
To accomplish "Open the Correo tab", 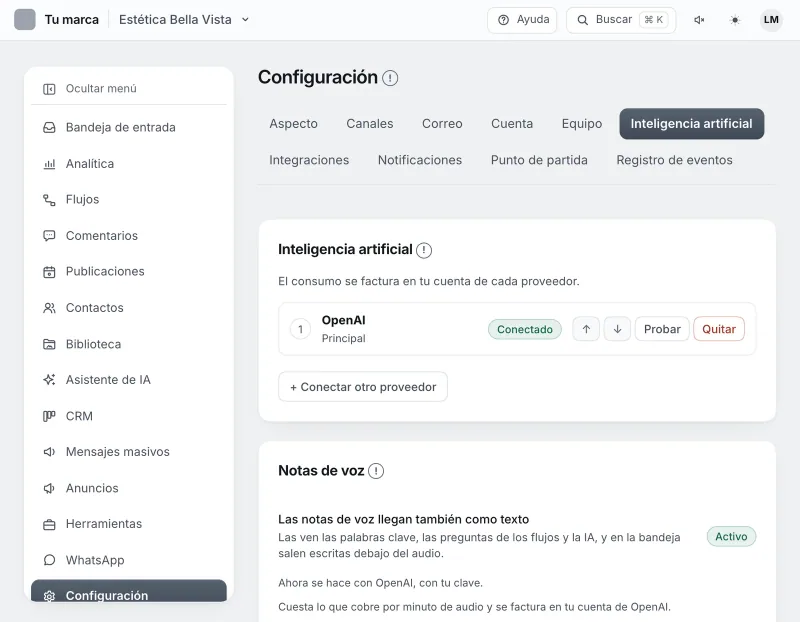I will [x=442, y=124].
